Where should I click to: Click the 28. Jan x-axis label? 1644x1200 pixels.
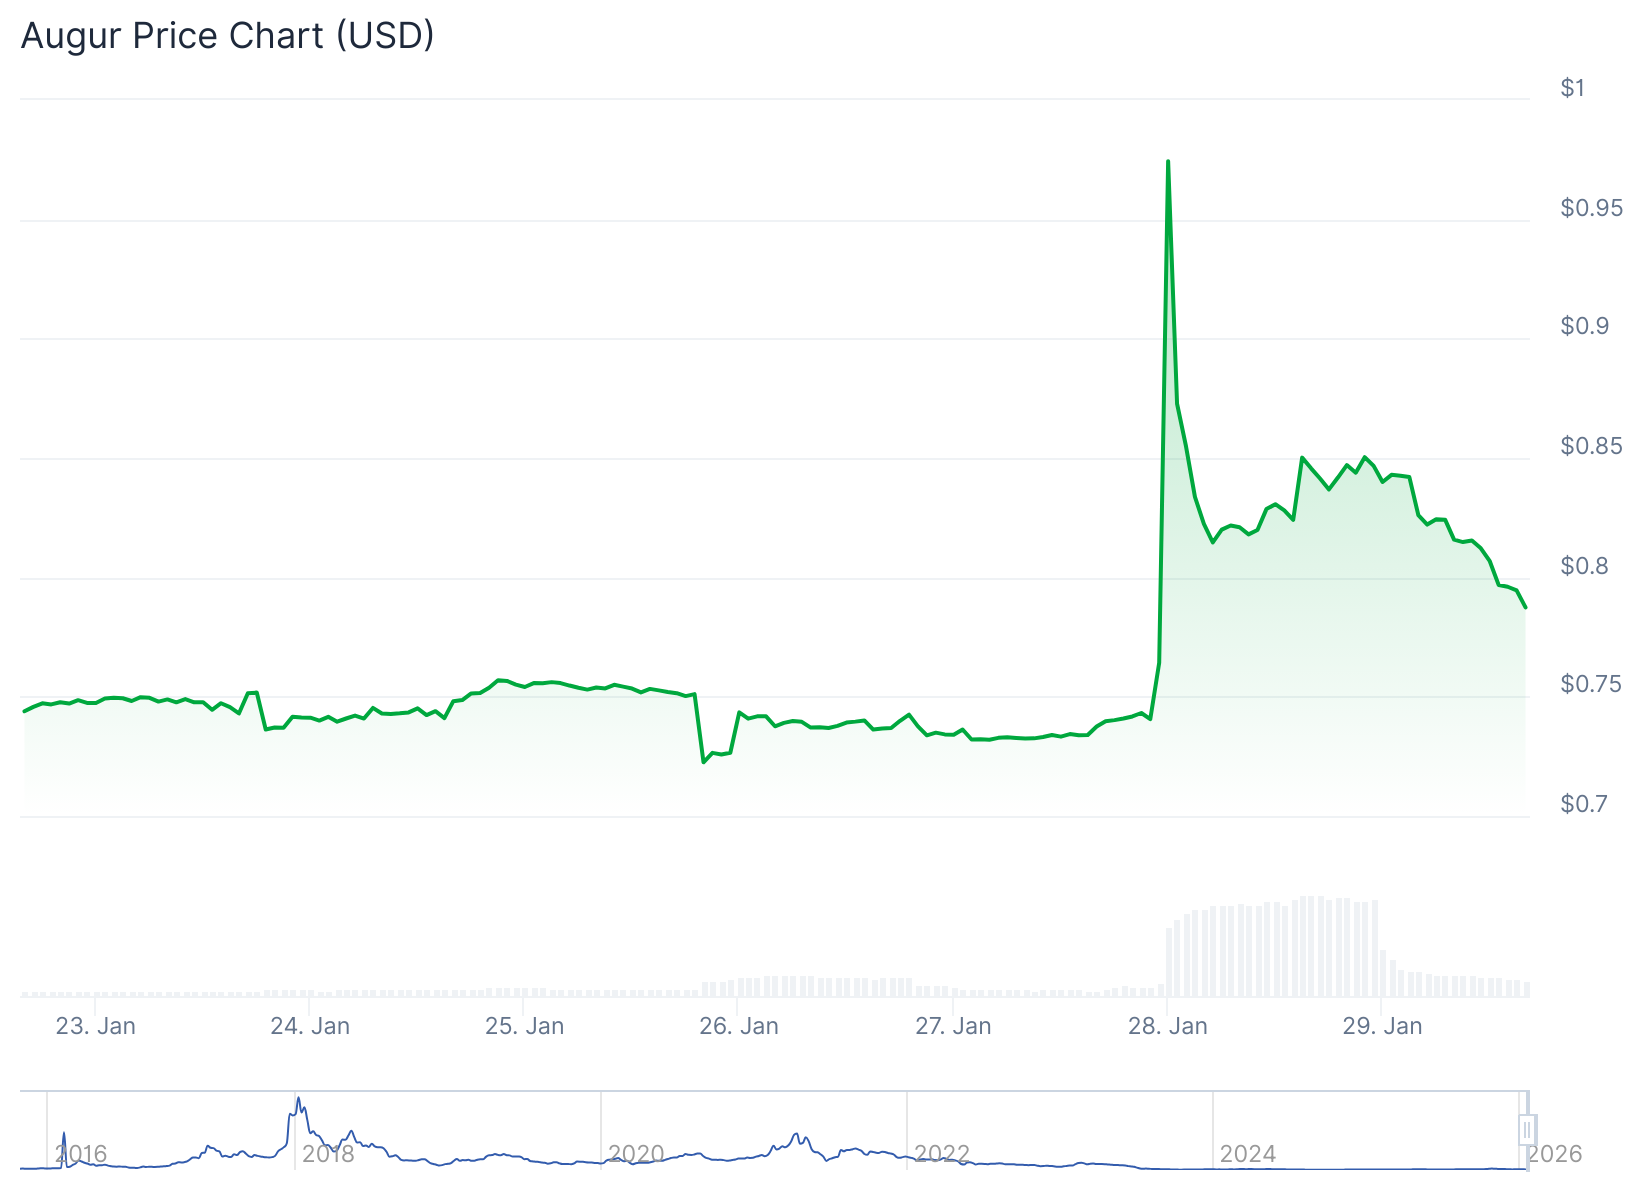point(1168,1026)
